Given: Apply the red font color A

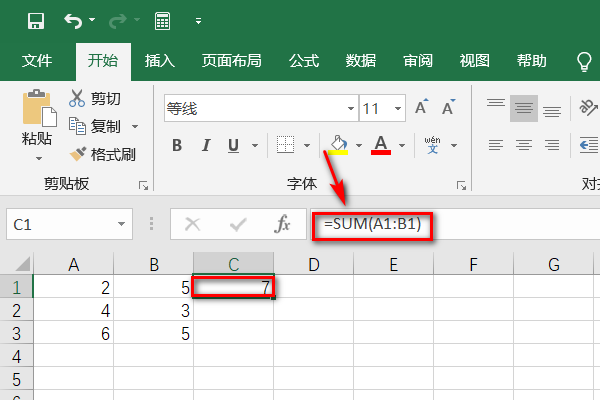Looking at the screenshot, I should pyautogui.click(x=381, y=145).
